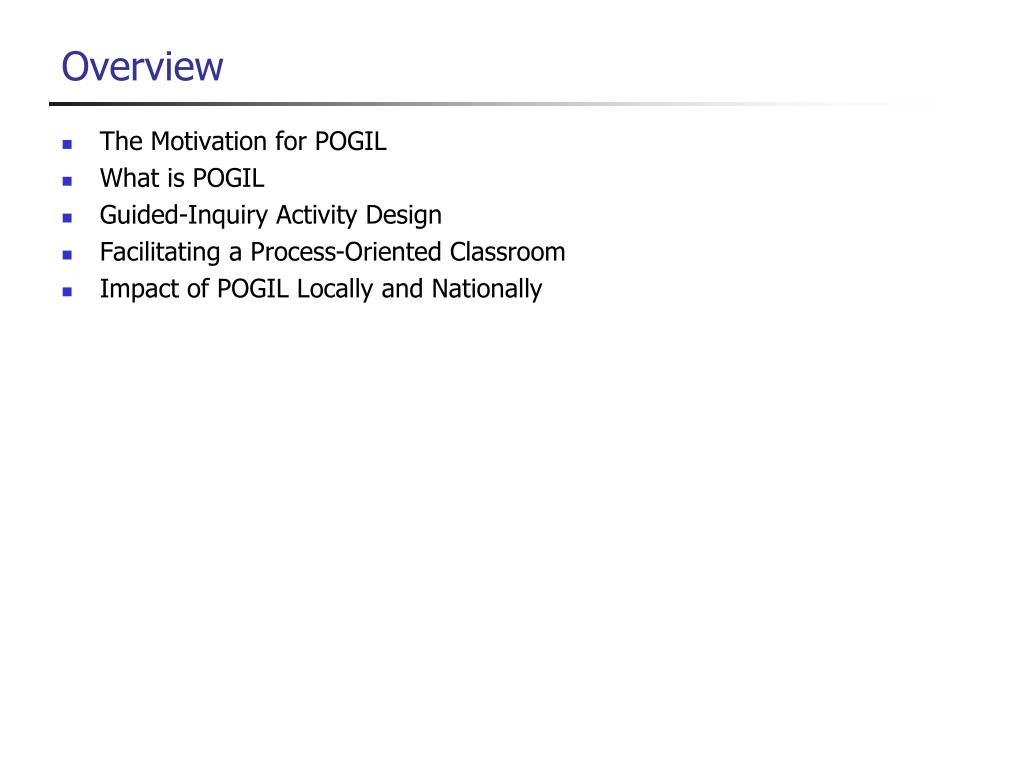
Task: Click the word Facilitating
Action: pyautogui.click(x=160, y=253)
